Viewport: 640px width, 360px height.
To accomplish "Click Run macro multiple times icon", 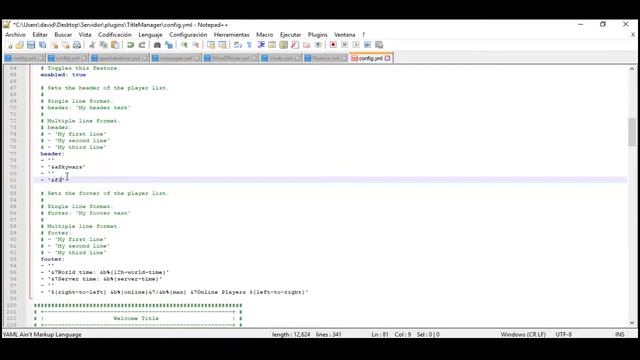I will pos(367,45).
